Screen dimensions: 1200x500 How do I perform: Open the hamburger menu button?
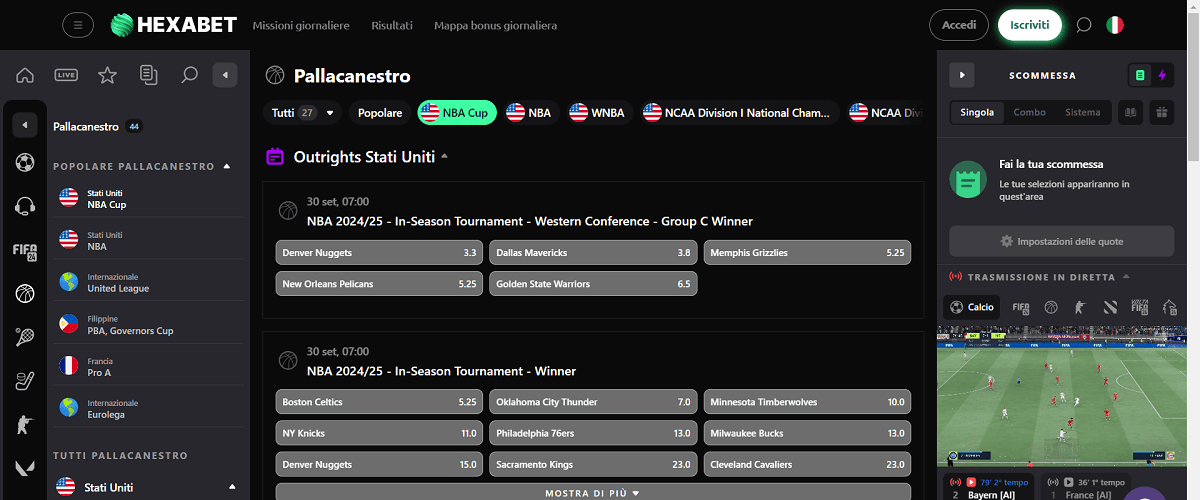[78, 25]
